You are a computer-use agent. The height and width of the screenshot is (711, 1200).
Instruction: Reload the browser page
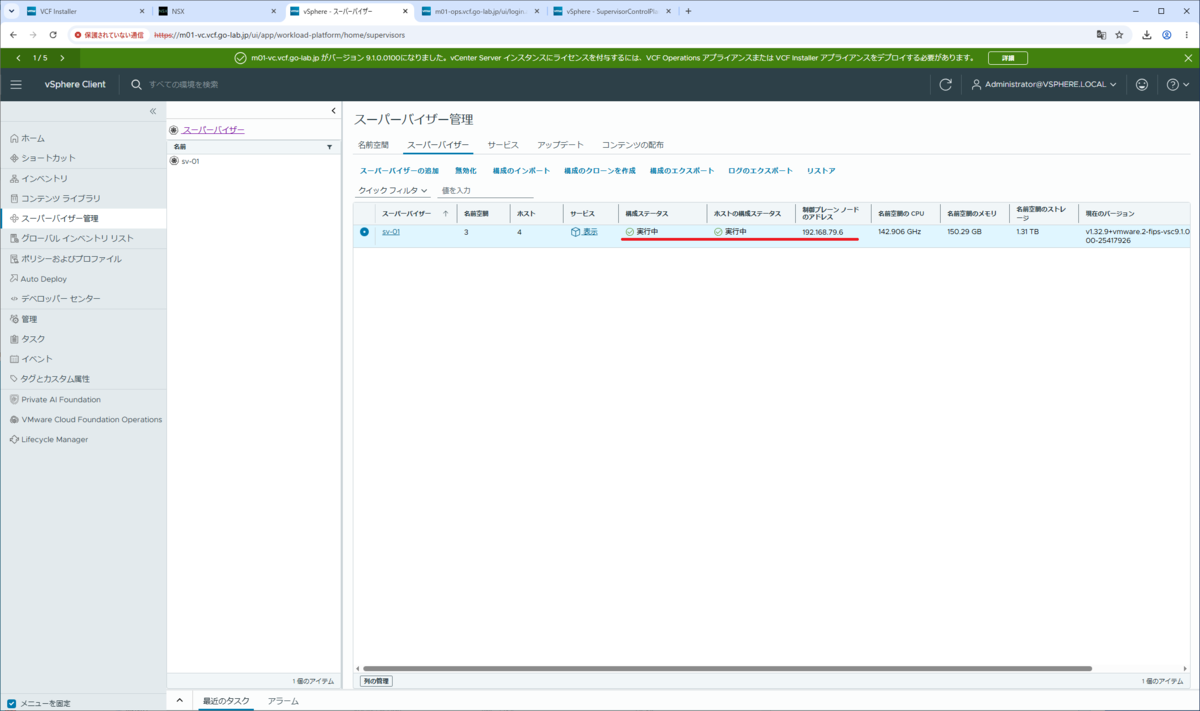[53, 34]
